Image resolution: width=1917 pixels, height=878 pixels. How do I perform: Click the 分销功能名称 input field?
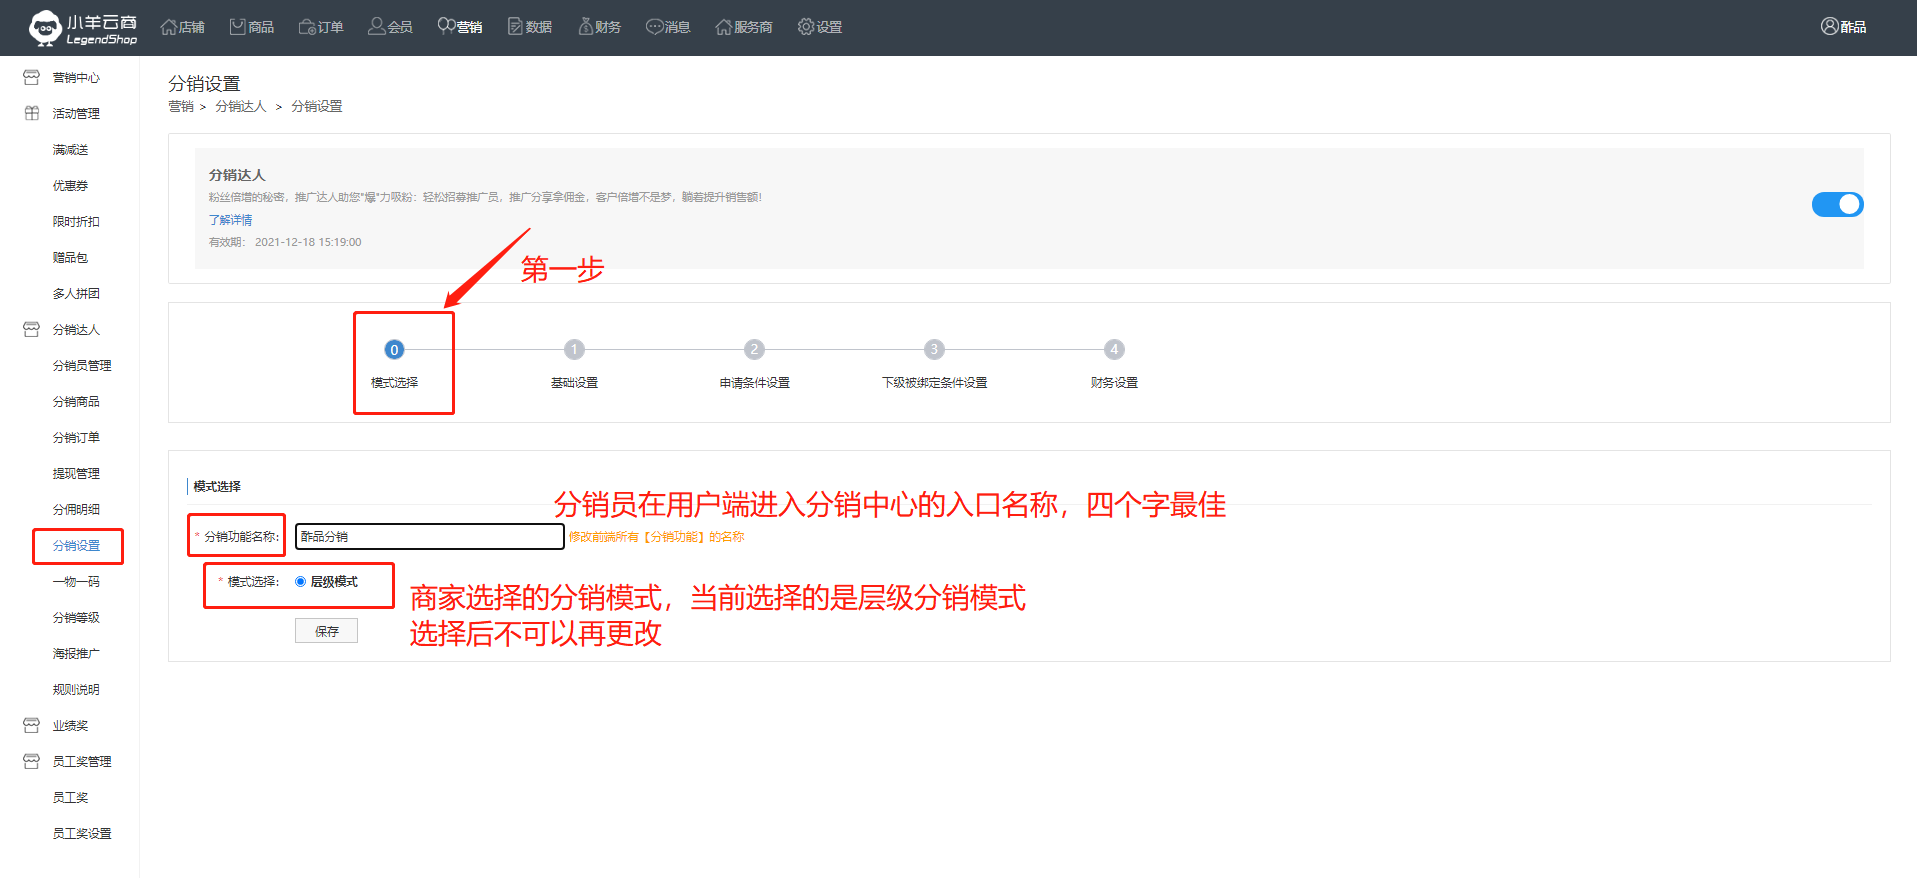(430, 537)
